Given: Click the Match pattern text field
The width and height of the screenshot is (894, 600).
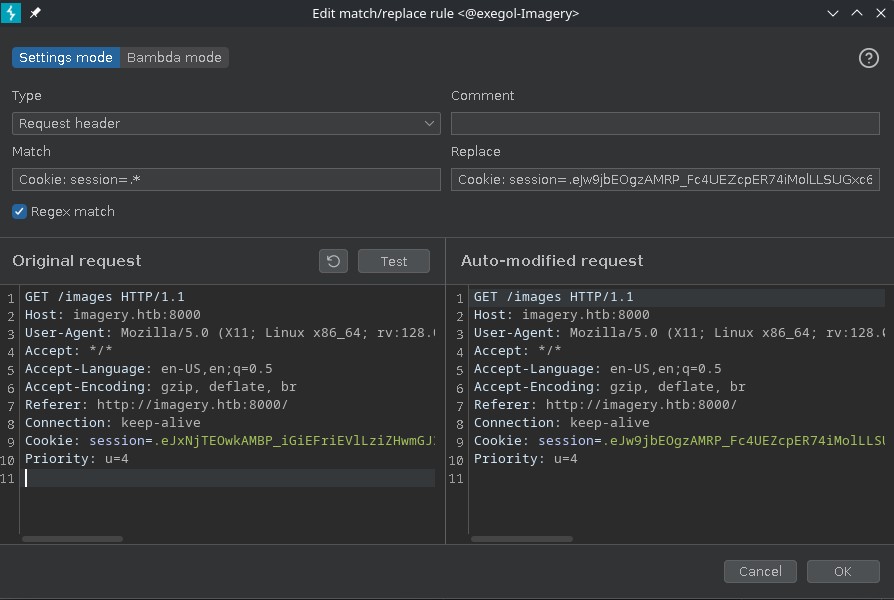Looking at the screenshot, I should 226,179.
